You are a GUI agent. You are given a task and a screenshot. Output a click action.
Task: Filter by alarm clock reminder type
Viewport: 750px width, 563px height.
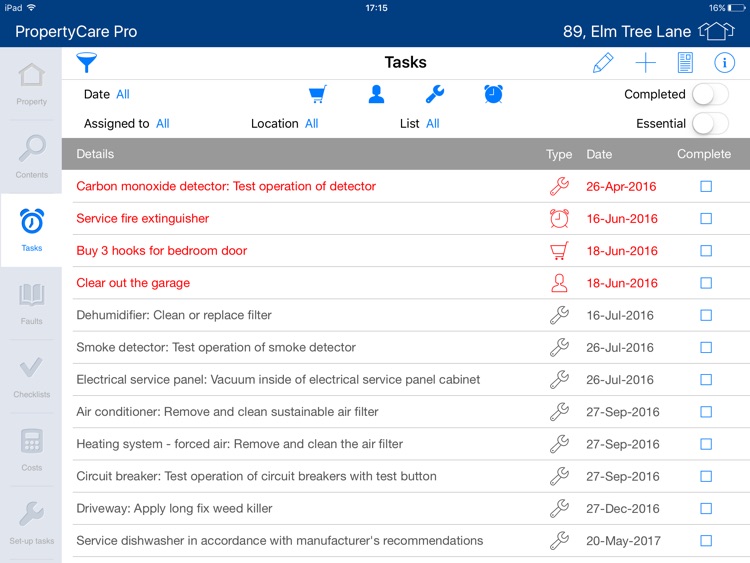pos(493,94)
